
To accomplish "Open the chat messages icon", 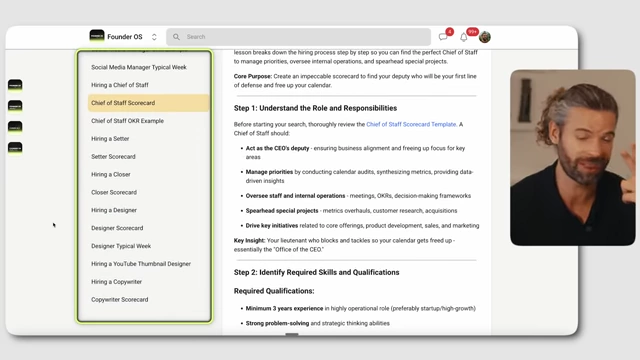I will pos(443,37).
